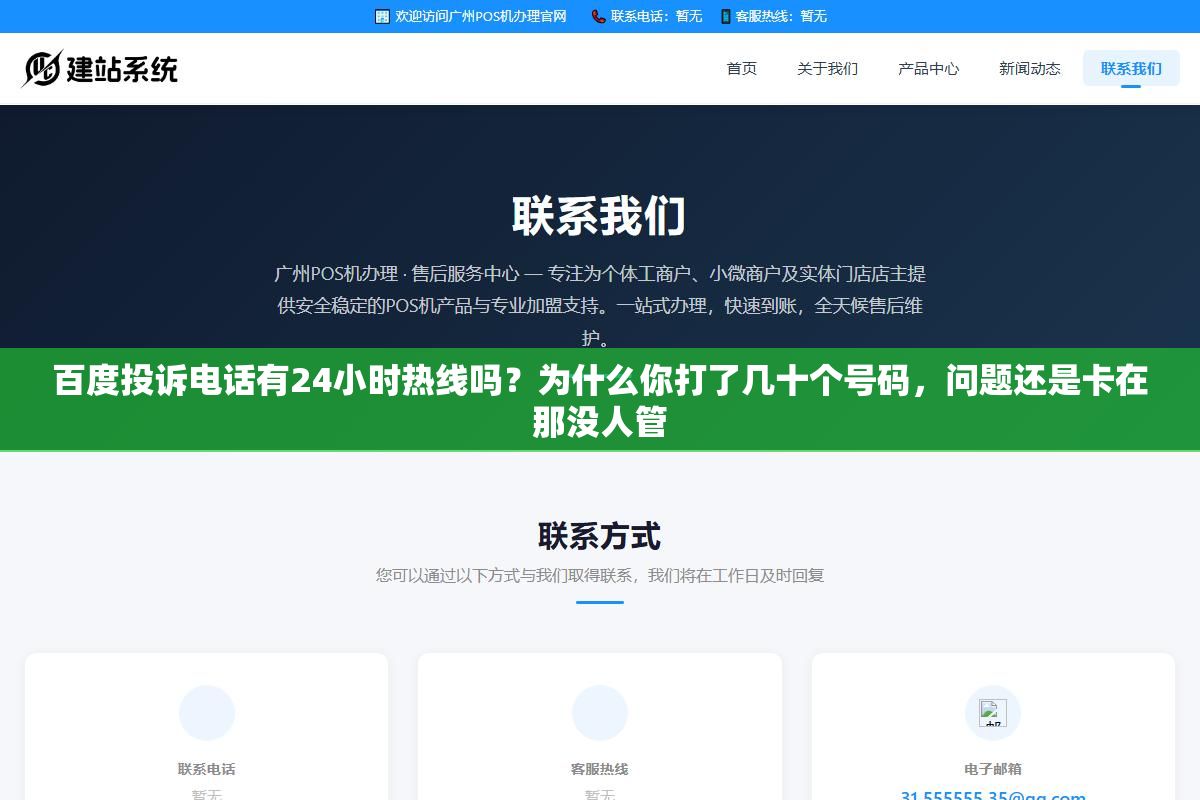Click the 建站系统 logo

[100, 68]
